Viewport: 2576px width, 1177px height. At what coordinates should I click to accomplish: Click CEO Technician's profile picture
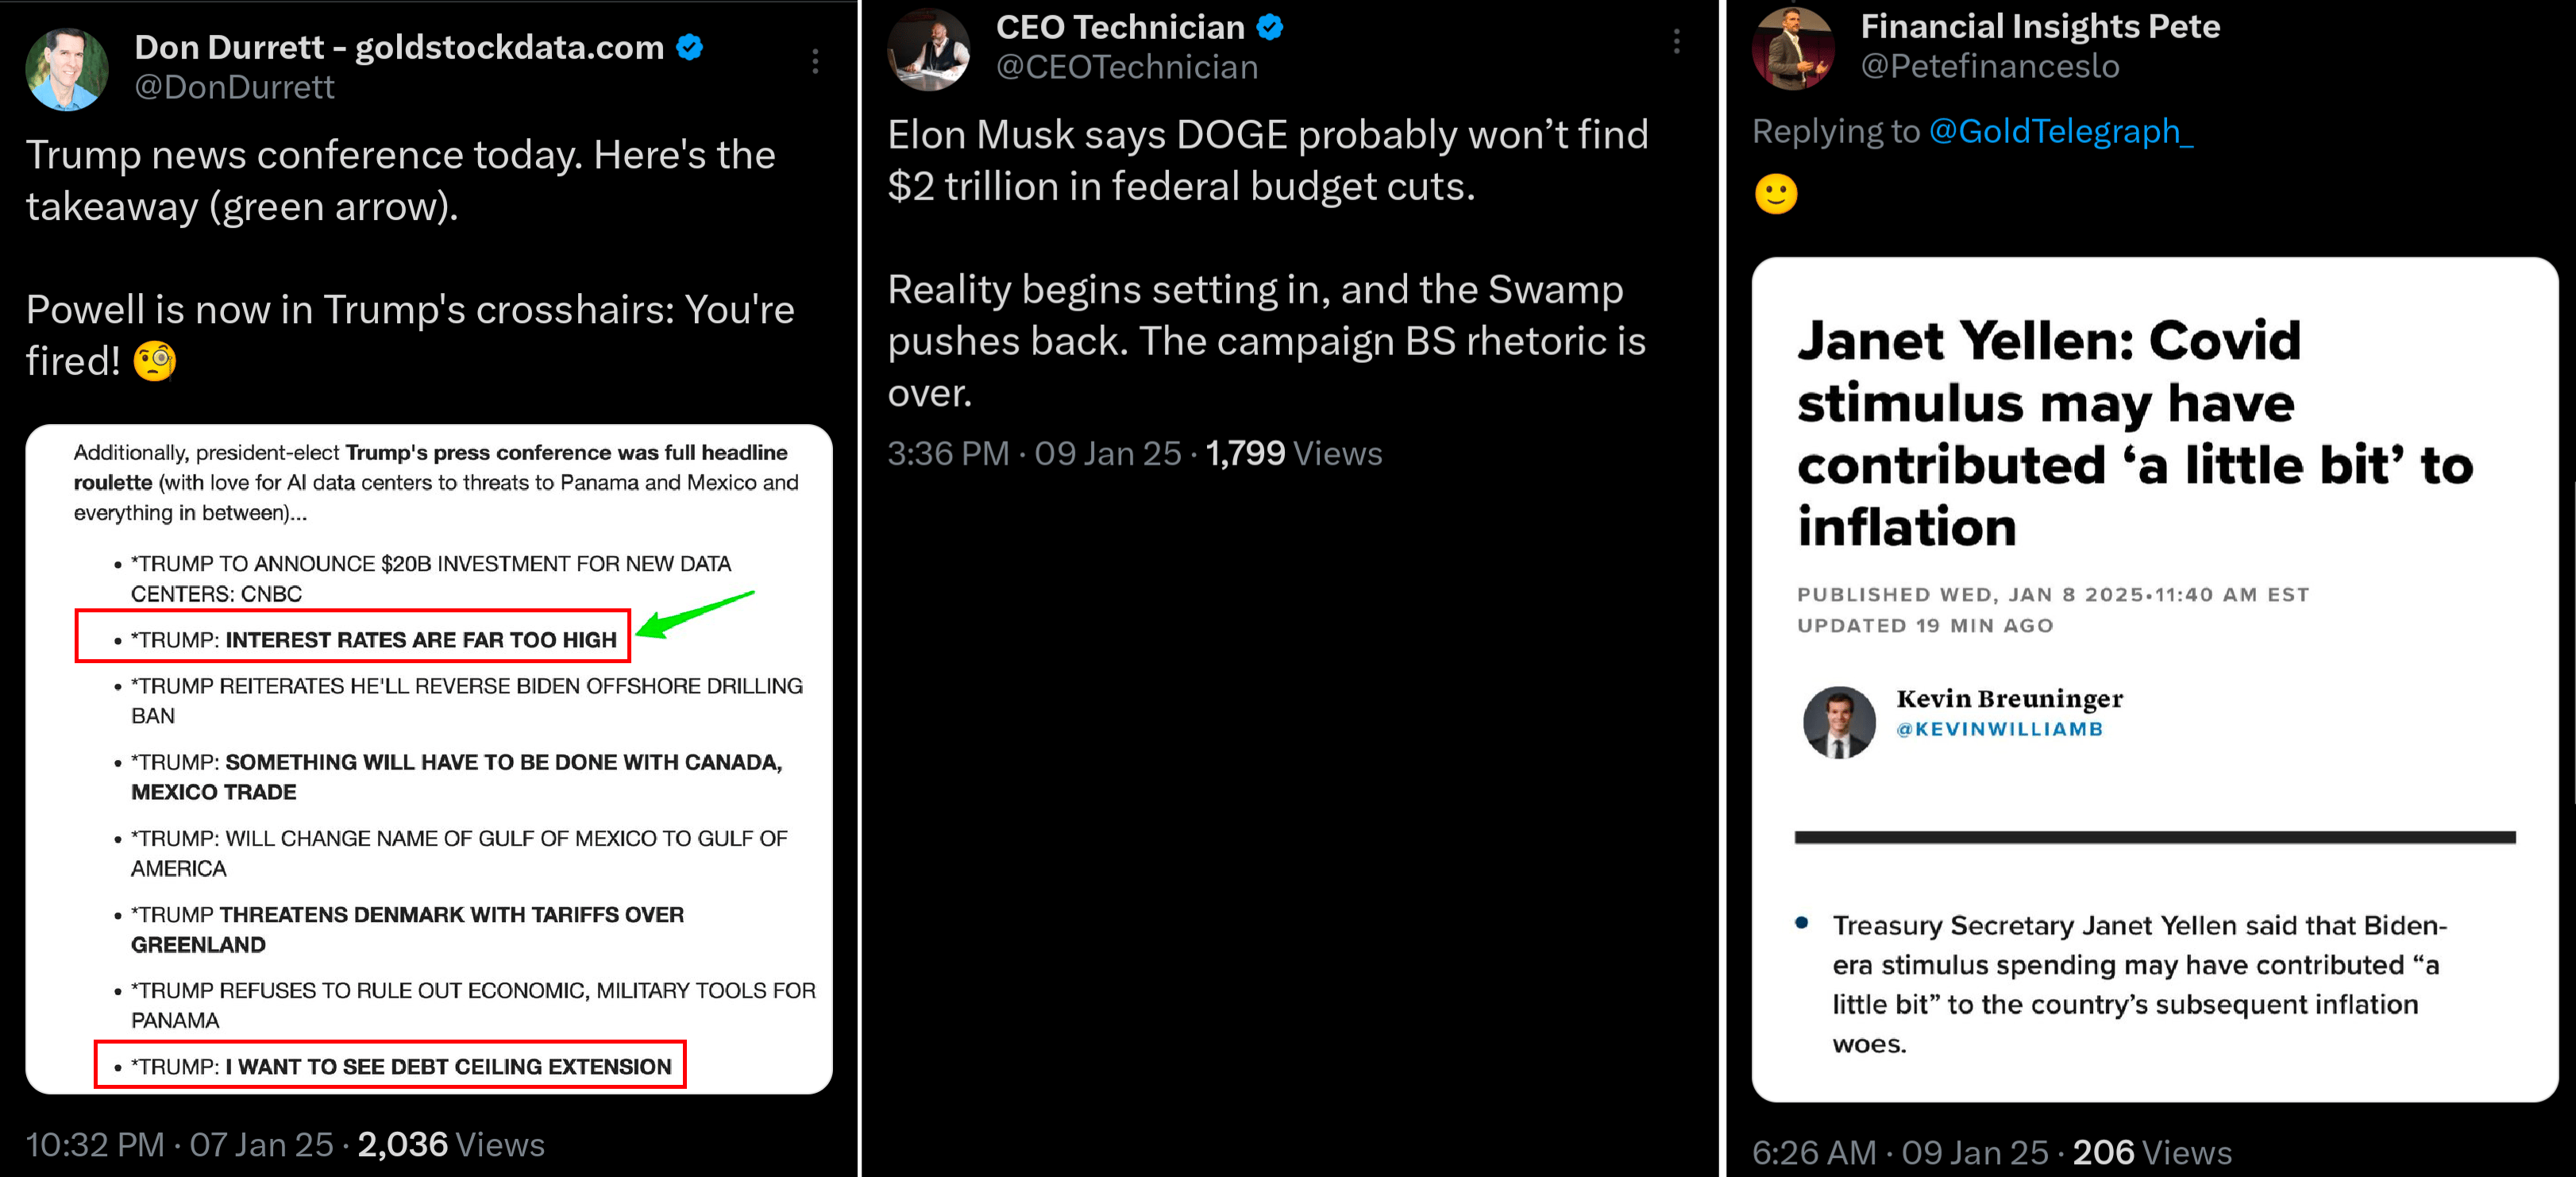coord(928,50)
